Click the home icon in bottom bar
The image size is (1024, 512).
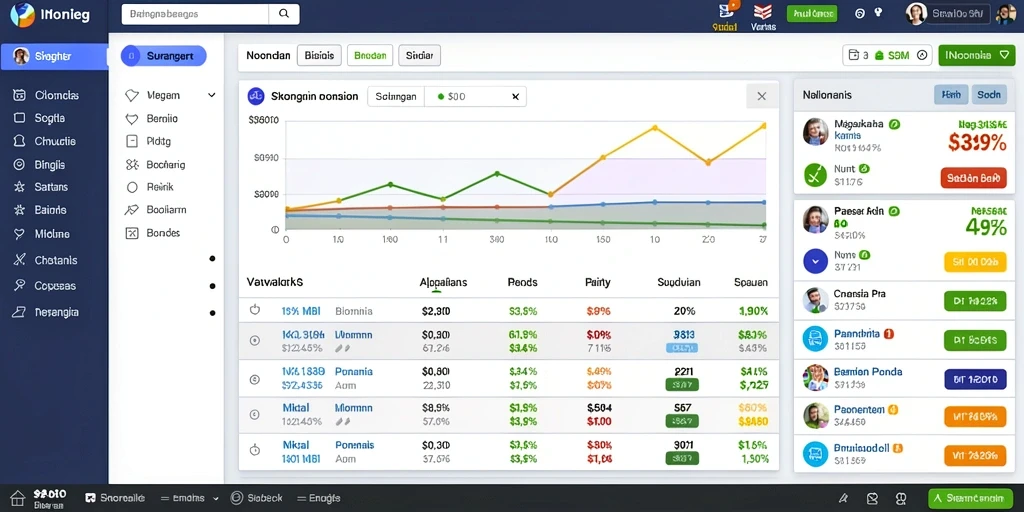coord(18,498)
